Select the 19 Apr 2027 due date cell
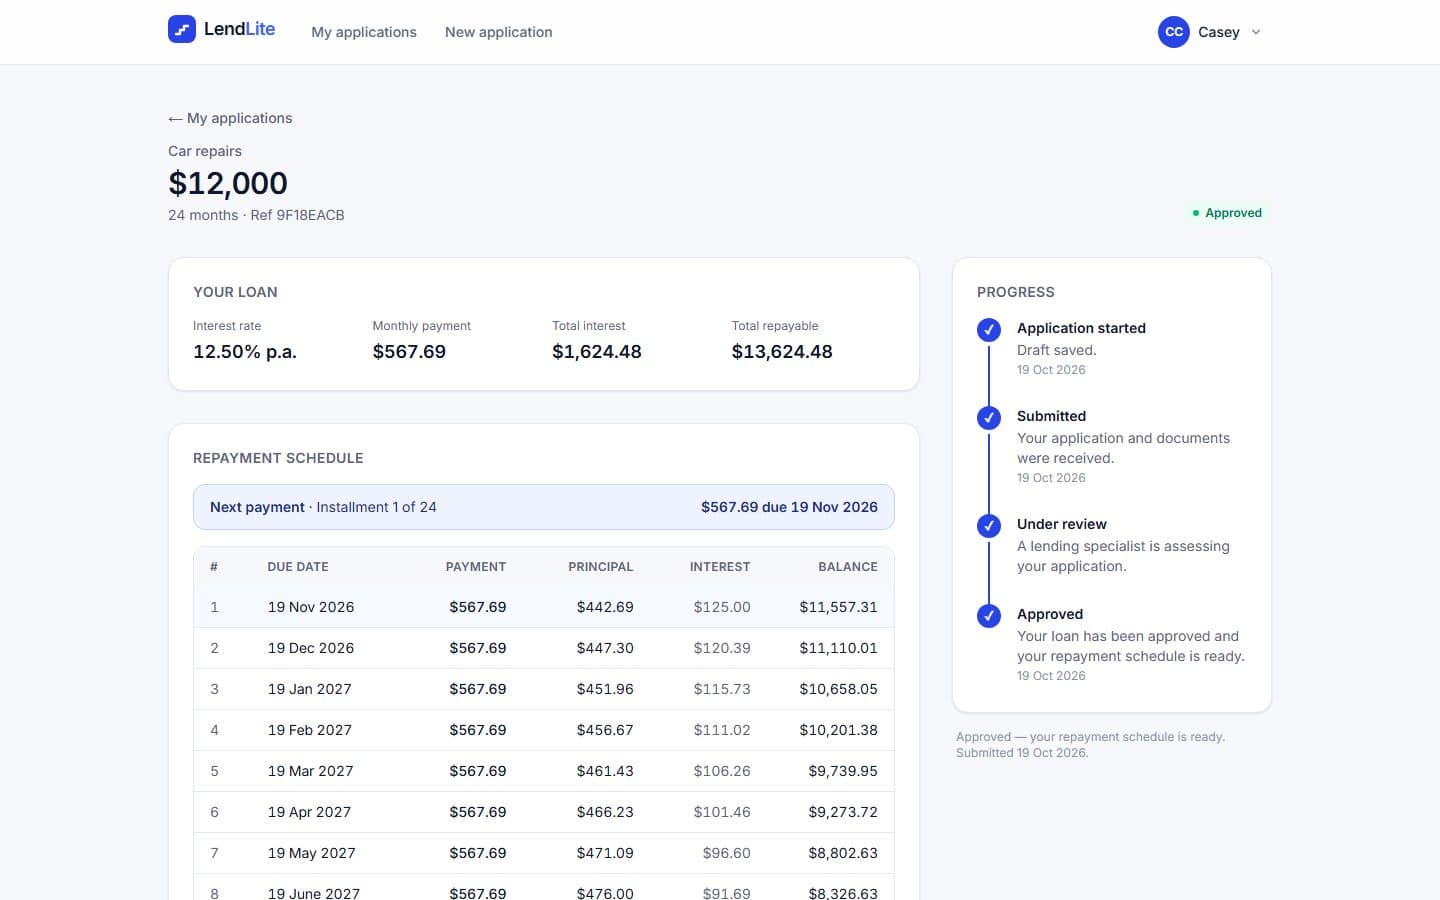Screen dimensions: 1440x900 pos(310,812)
